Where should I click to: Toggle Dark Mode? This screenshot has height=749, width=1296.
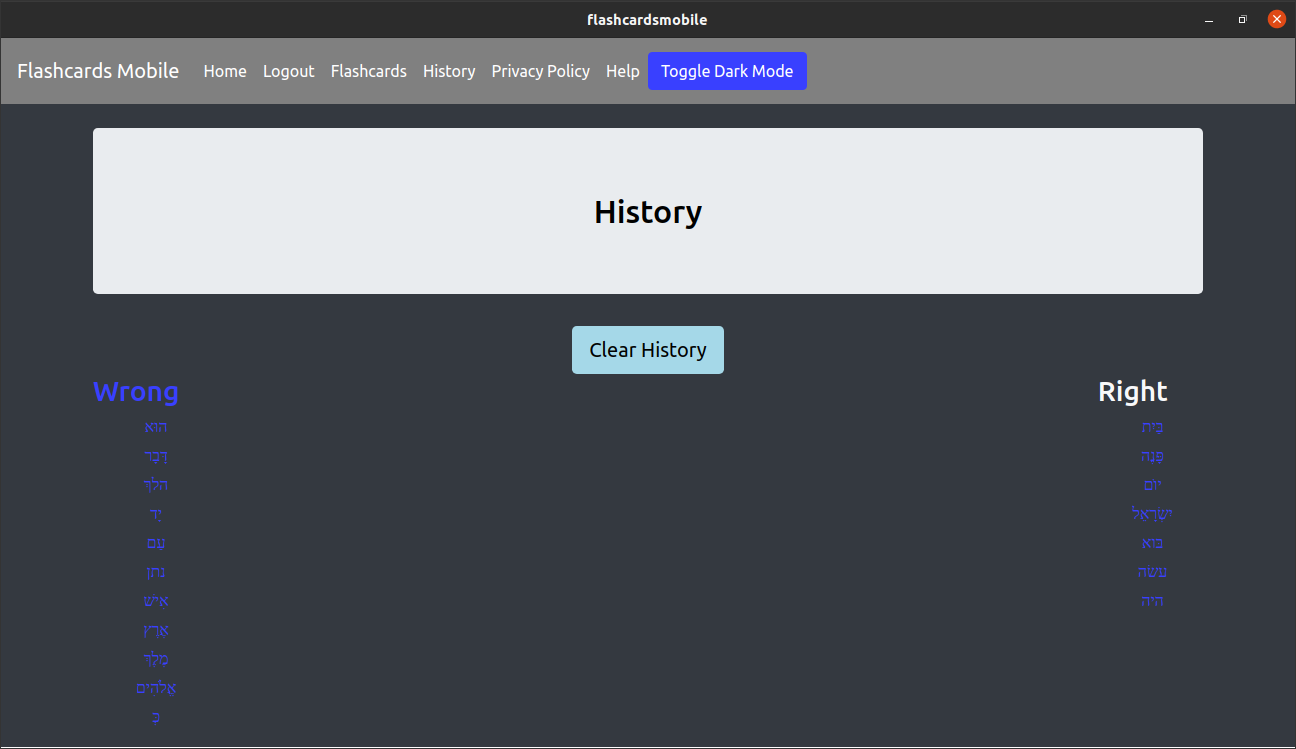tap(727, 71)
